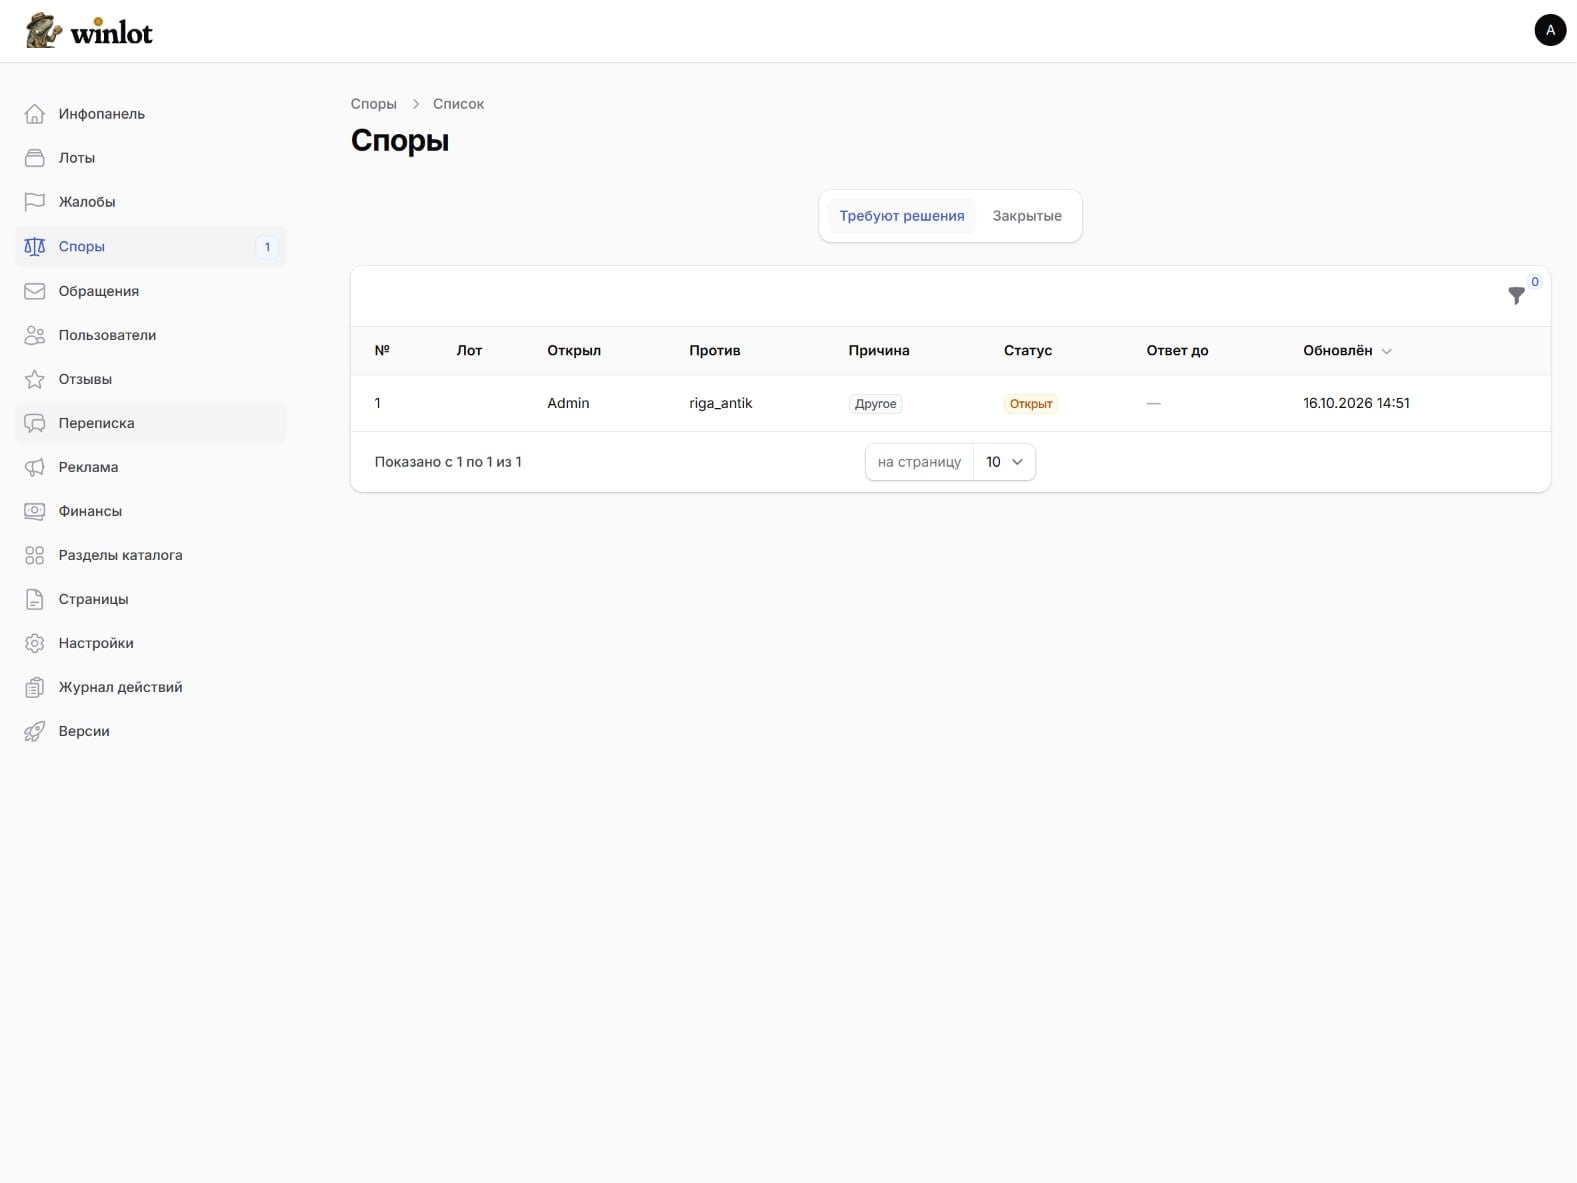Open the Лоты menu label
The height and width of the screenshot is (1183, 1577).
tap(77, 158)
